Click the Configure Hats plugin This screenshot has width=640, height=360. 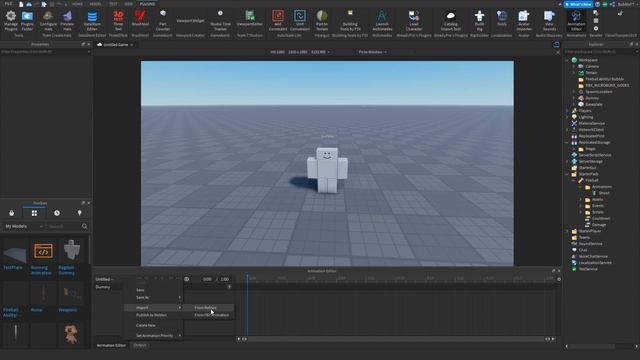(48, 20)
